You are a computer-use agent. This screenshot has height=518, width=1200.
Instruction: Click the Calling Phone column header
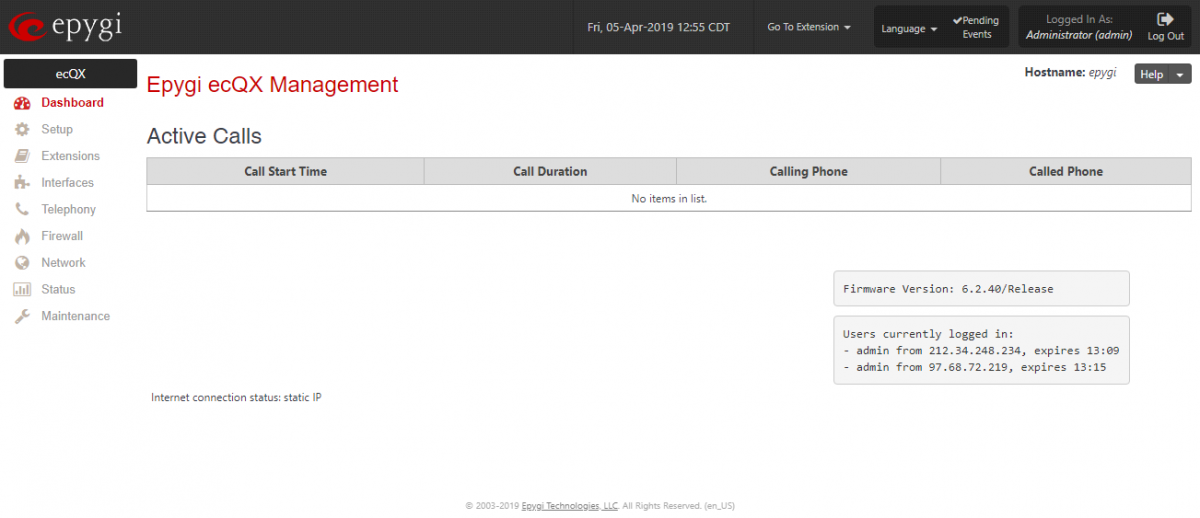coord(808,171)
